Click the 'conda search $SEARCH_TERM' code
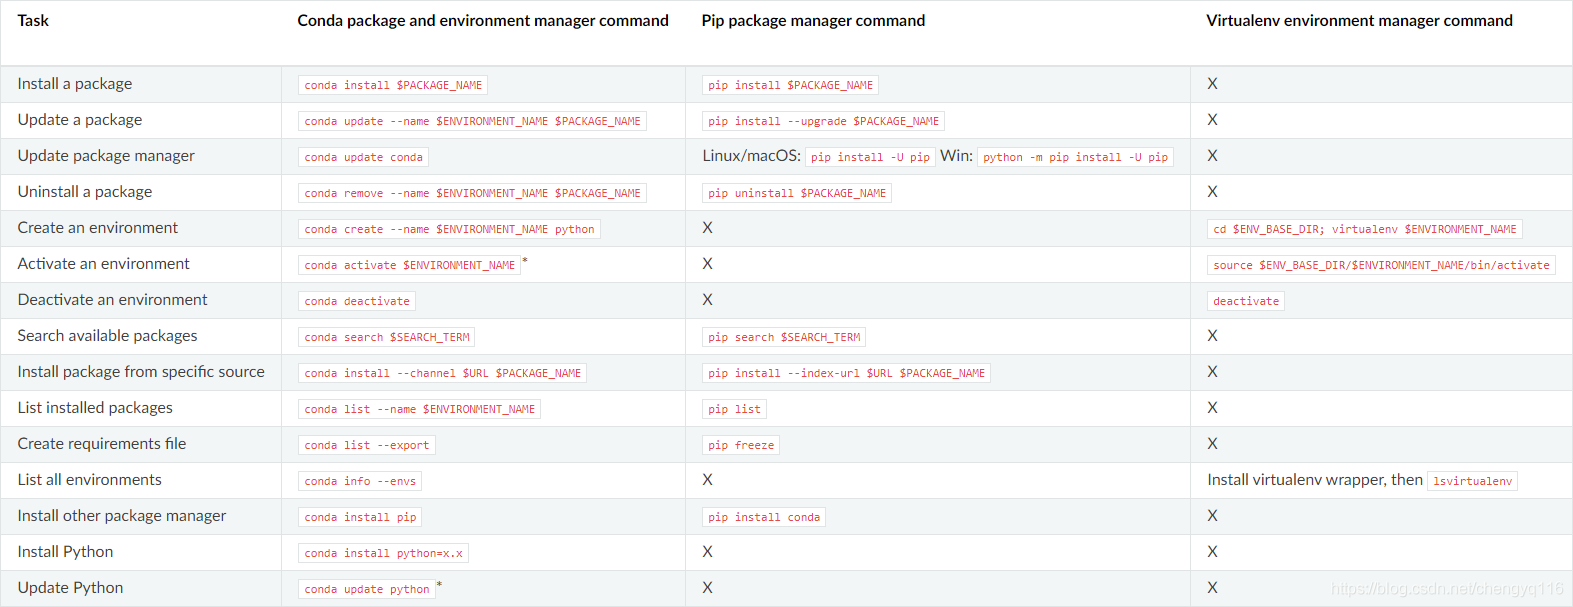The image size is (1573, 607). tap(387, 337)
